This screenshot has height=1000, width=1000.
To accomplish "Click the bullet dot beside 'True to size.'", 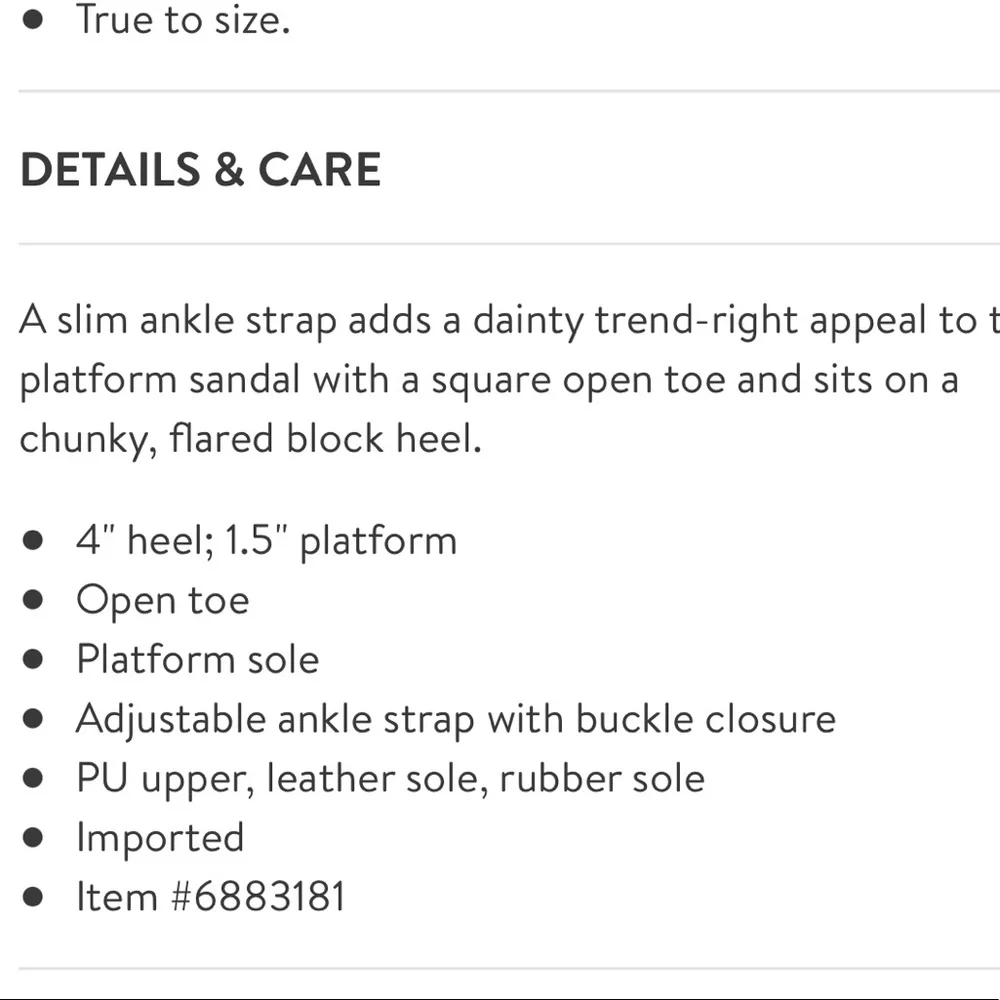I will click(x=33, y=19).
